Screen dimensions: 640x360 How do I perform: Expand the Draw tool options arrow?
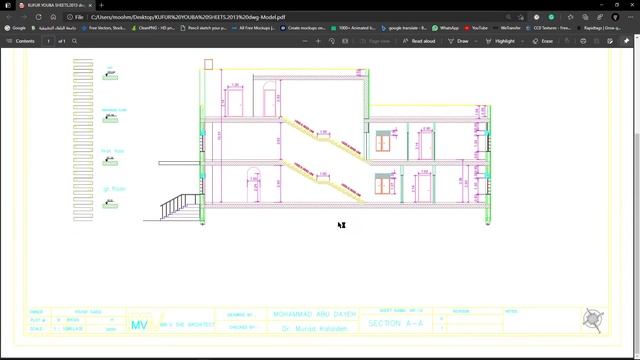pyautogui.click(x=476, y=41)
